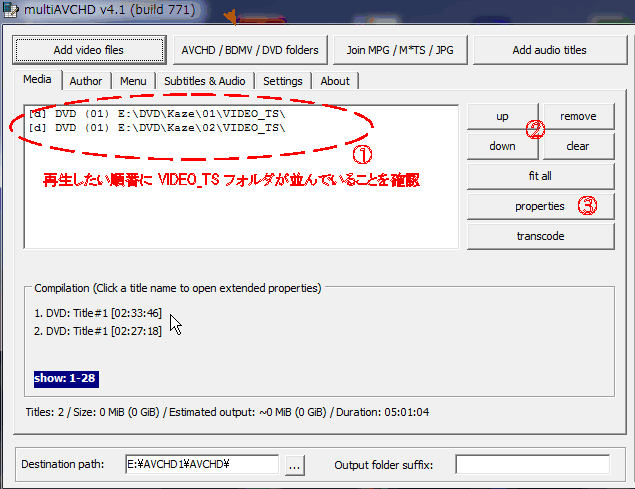The width and height of the screenshot is (635, 489).
Task: Click Join MPG / M*TS / JPG button
Action: tap(400, 50)
